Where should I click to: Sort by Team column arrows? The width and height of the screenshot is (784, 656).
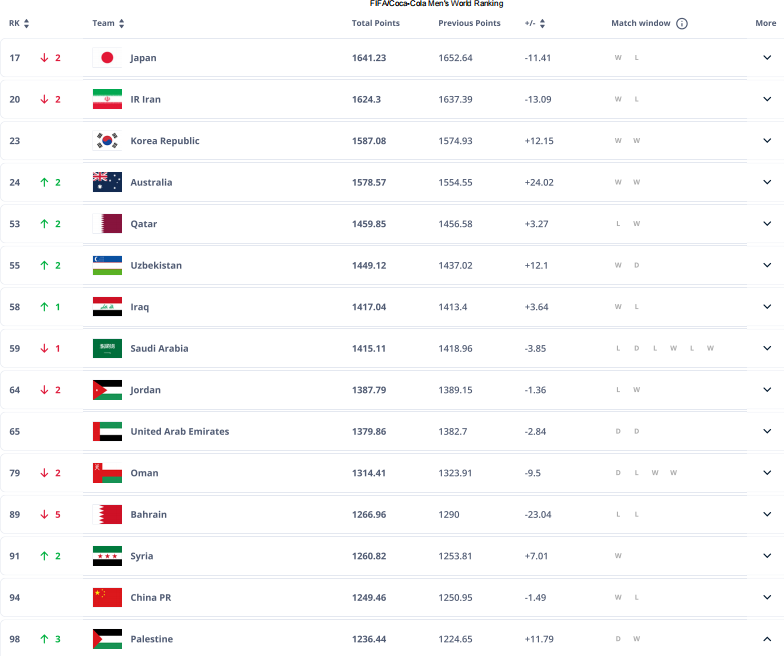(x=122, y=24)
